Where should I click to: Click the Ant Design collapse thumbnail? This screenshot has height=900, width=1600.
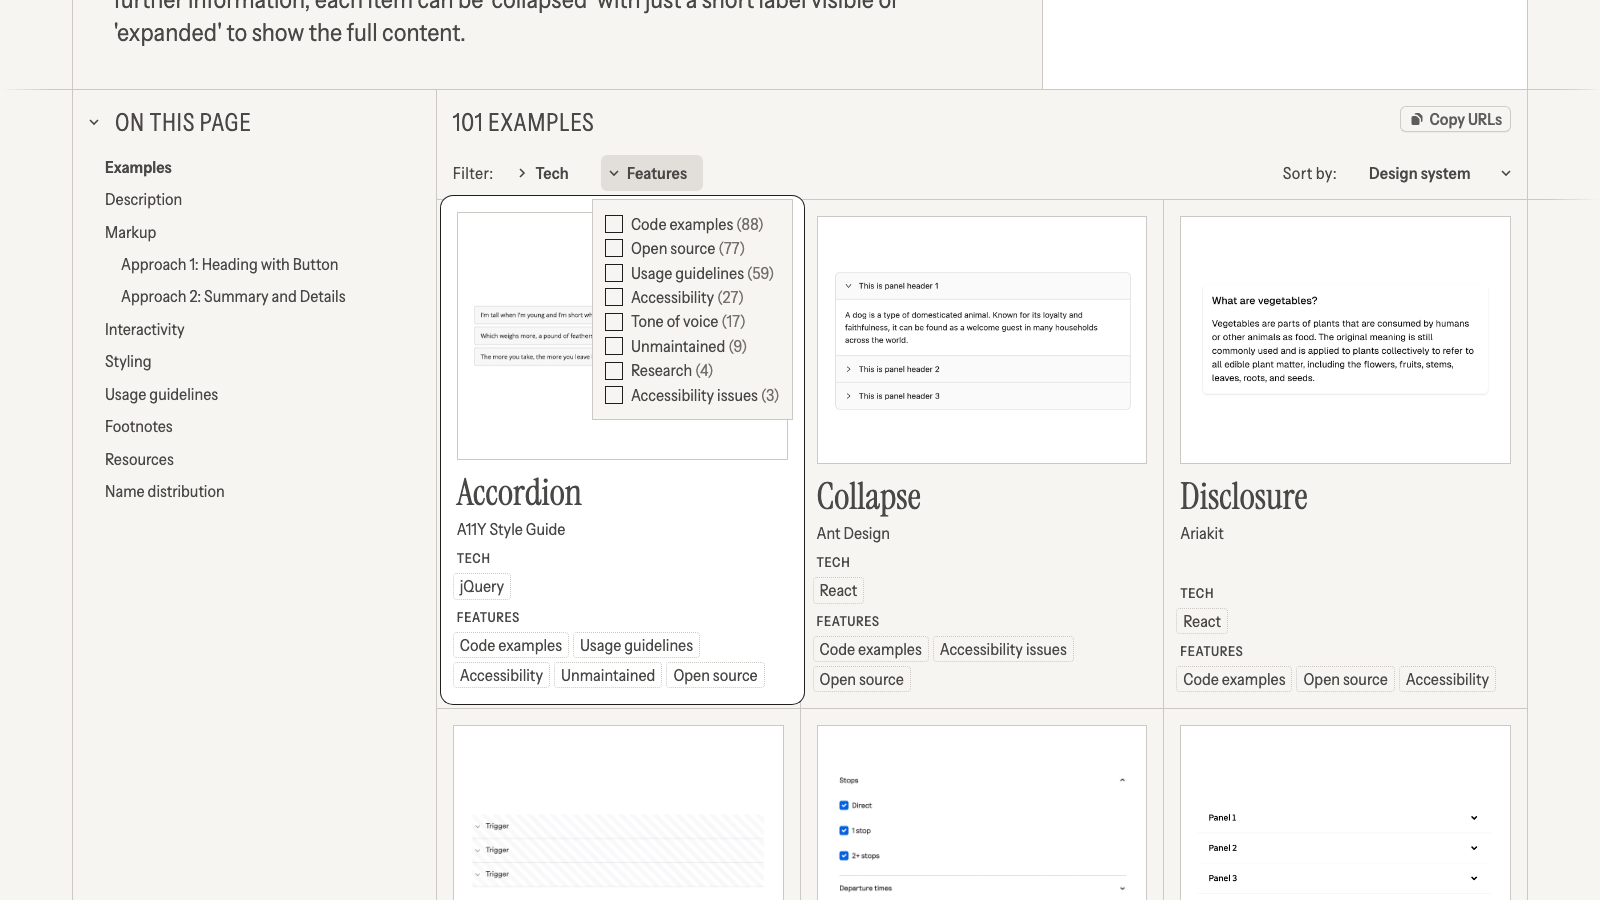982,340
